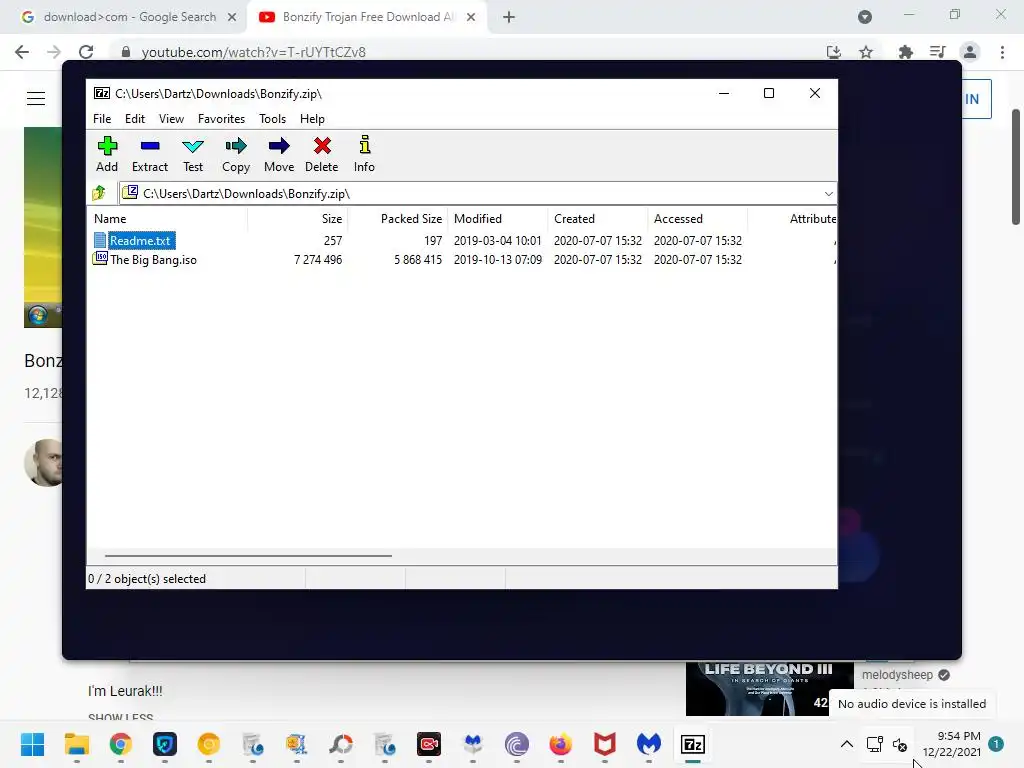Click the 7 274 496 size value
Viewport: 1024px width, 768px height.
[x=318, y=260]
